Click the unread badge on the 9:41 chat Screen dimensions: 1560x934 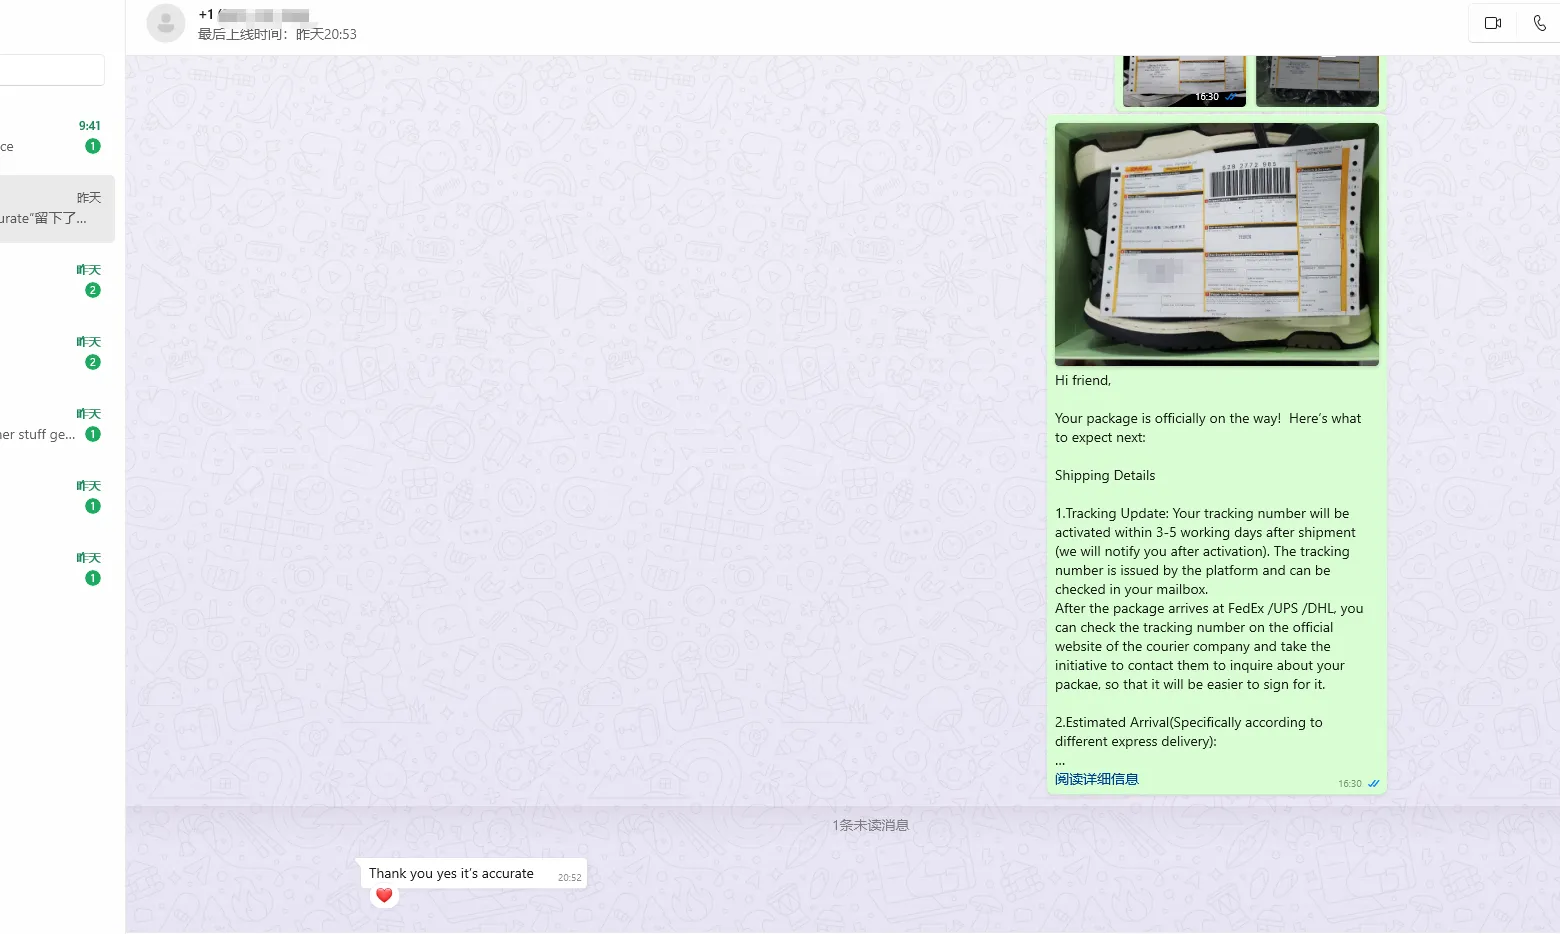(93, 146)
